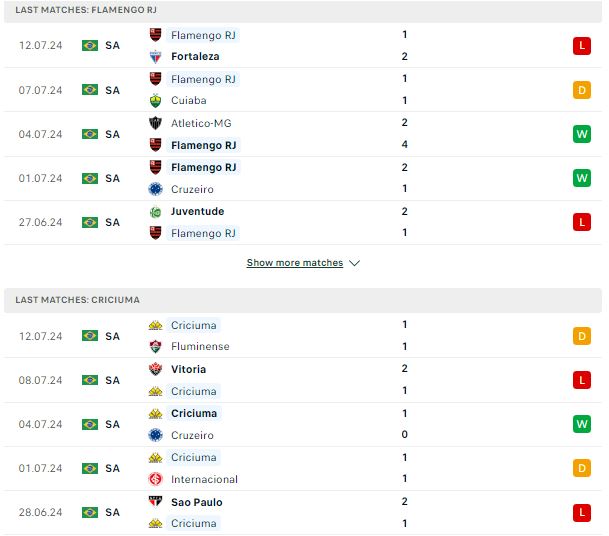Screen dimensions: 609x536
Task: Click Brazil flag on 12.07.24 Flamengo match
Action: (90, 45)
